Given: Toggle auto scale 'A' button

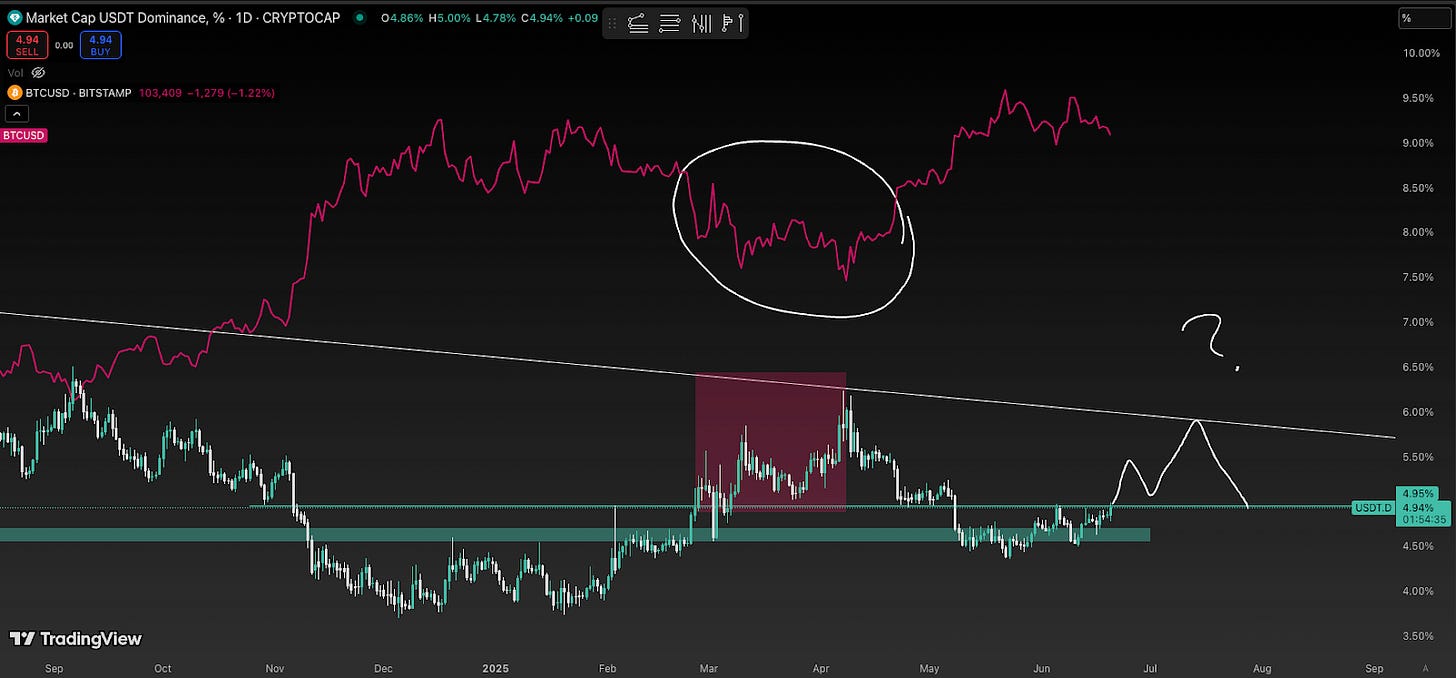Looking at the screenshot, I should (x=1425, y=667).
